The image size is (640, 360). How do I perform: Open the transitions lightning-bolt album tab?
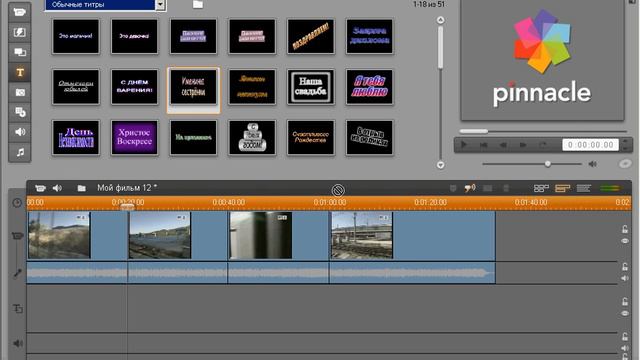coord(19,32)
